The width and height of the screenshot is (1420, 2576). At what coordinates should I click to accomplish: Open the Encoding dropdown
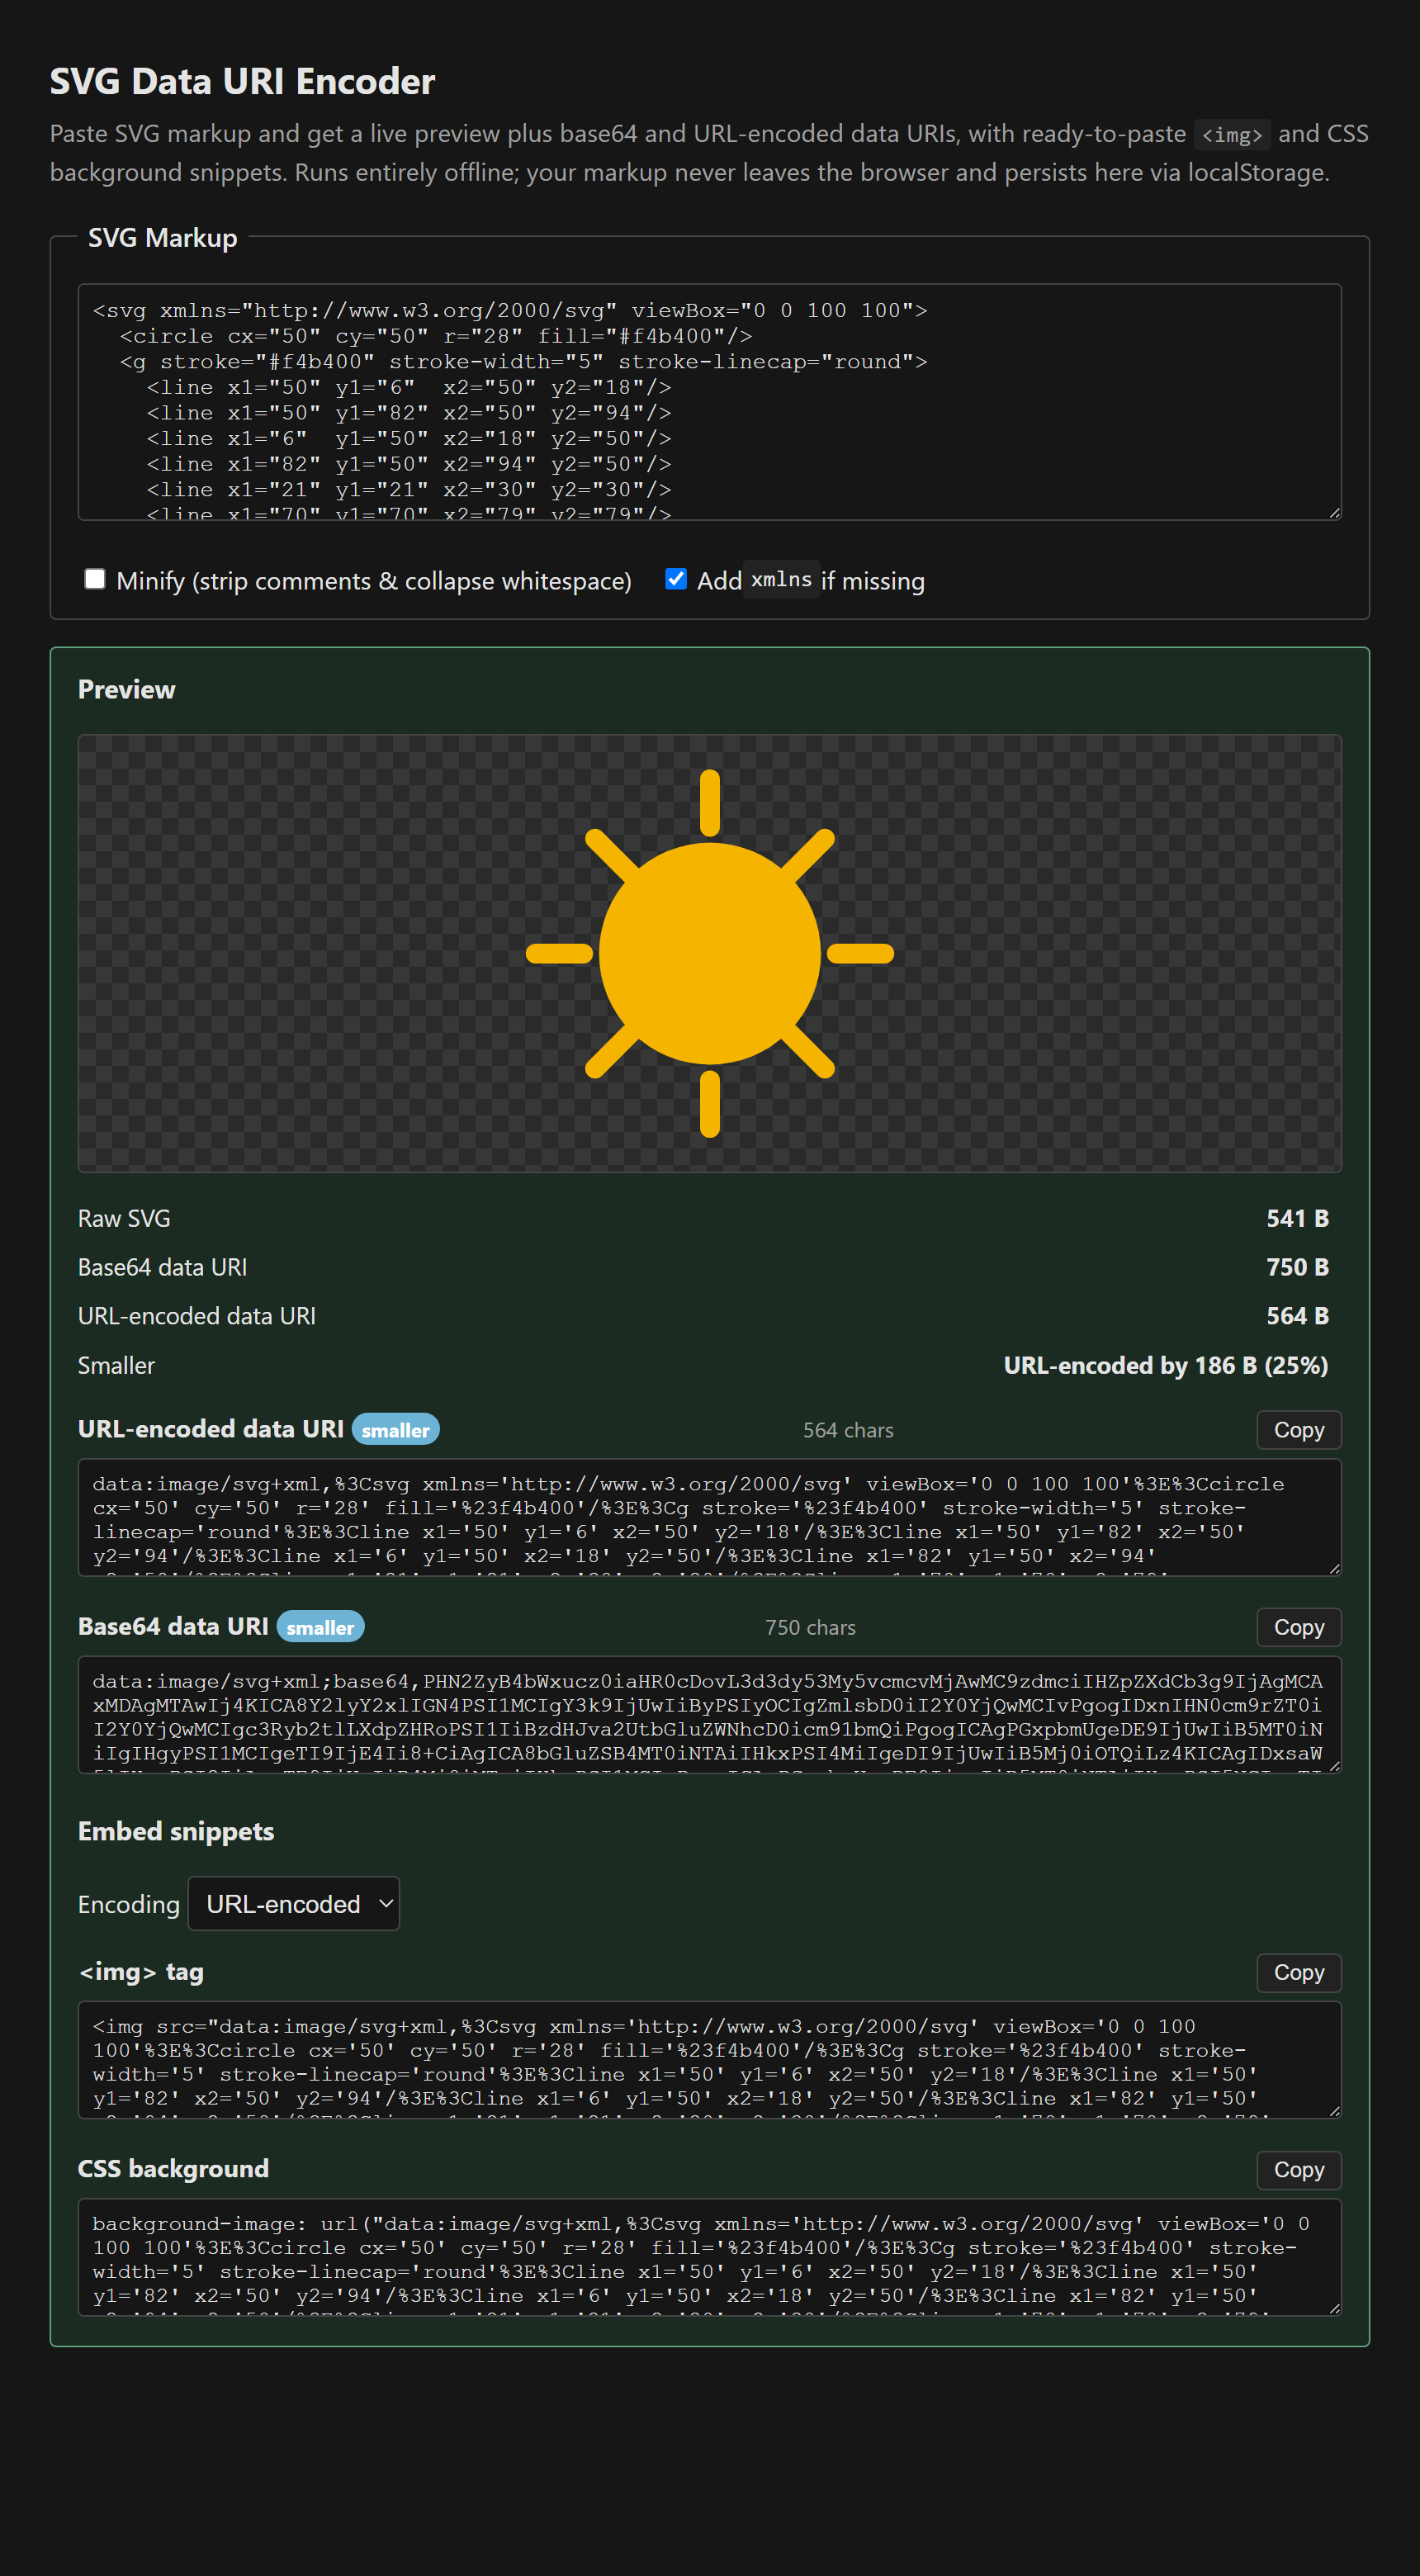tap(294, 1903)
